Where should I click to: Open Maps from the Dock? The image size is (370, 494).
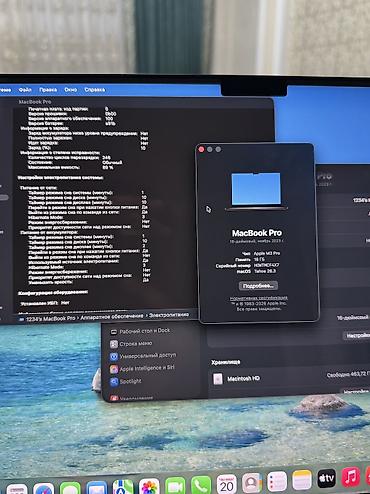pos(123,487)
